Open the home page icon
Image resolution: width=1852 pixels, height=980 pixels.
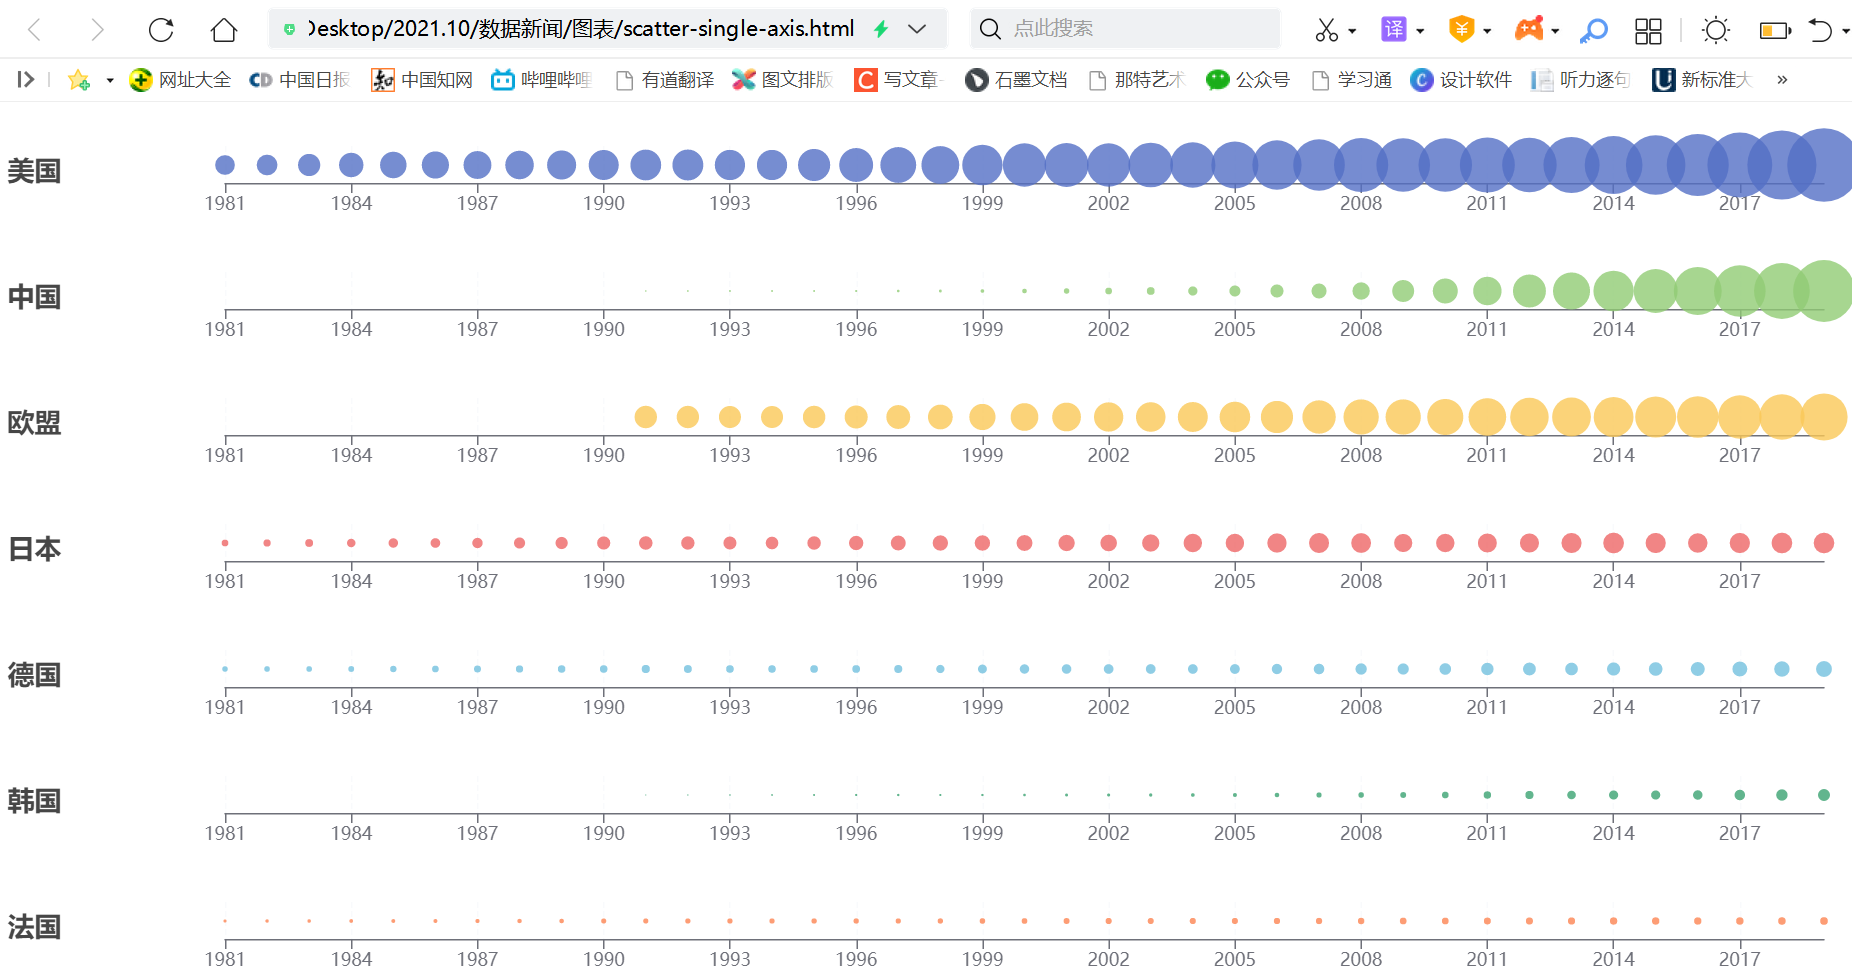(x=224, y=29)
